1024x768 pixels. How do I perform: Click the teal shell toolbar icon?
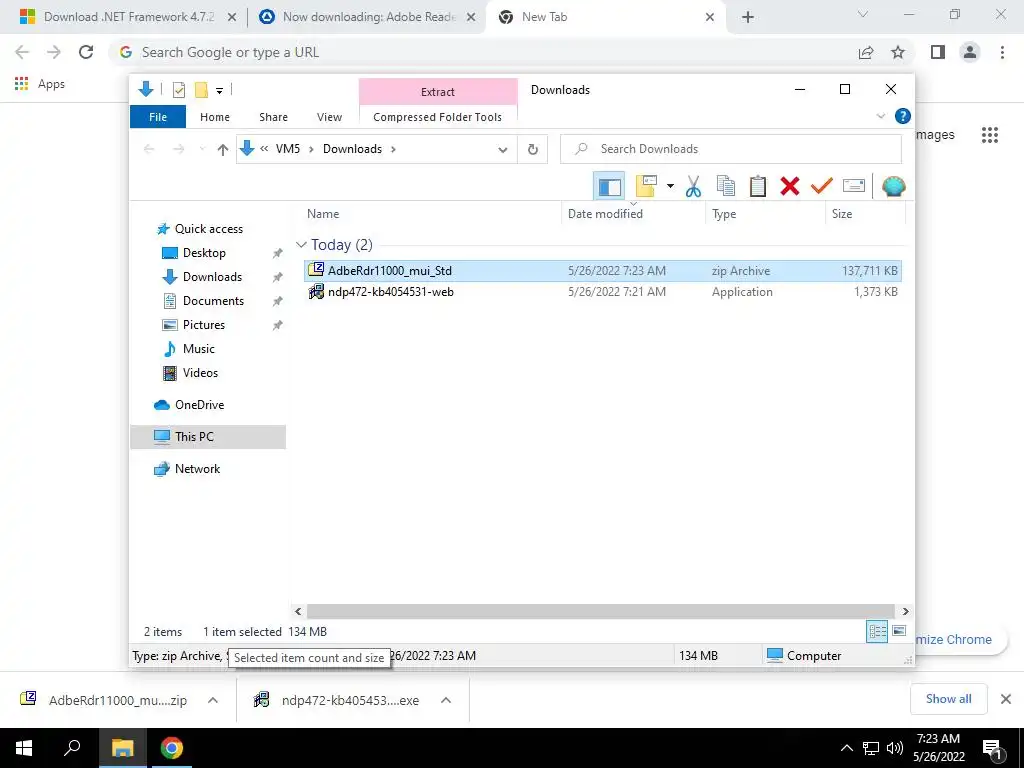(893, 187)
